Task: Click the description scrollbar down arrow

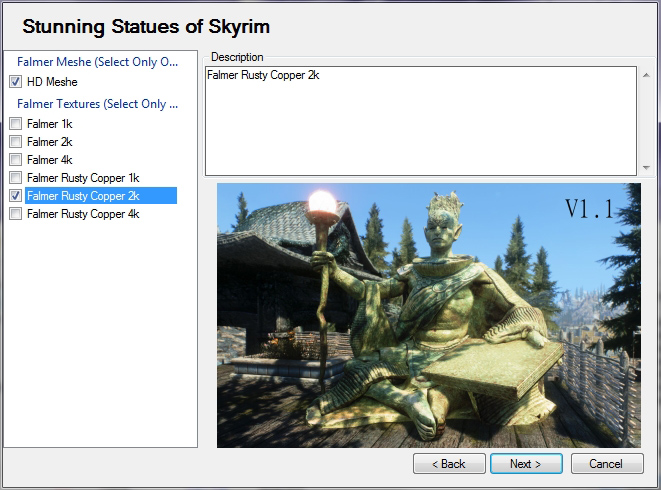Action: tap(646, 167)
